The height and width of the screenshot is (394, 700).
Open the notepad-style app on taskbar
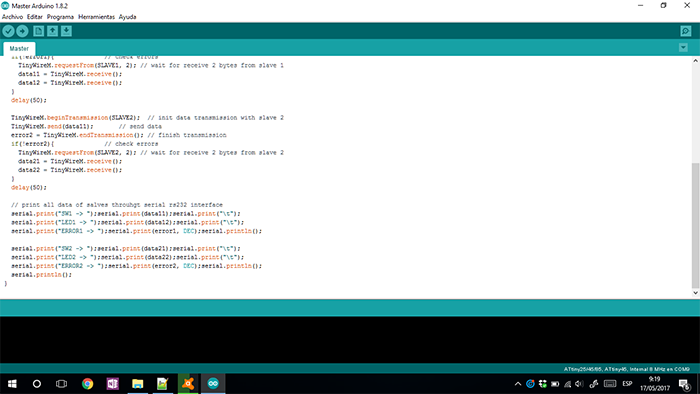tap(162, 384)
